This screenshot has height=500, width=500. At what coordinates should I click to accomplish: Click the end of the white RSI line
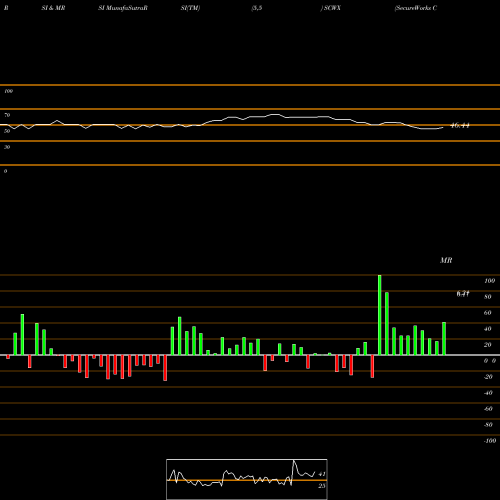[443, 127]
